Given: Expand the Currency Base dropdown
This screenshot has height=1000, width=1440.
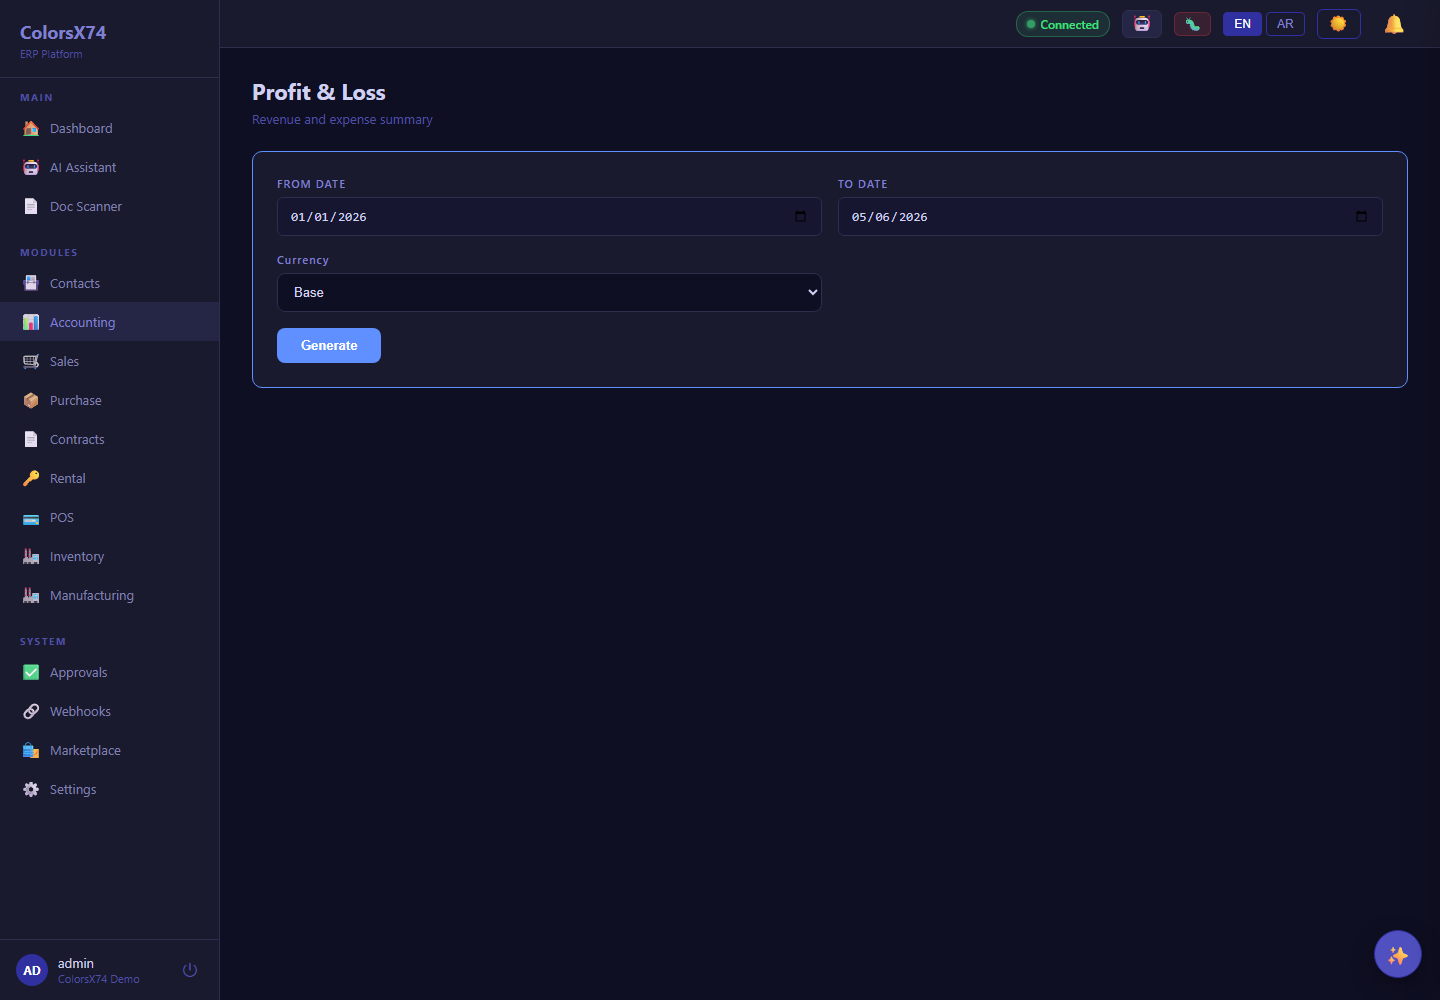Looking at the screenshot, I should coord(549,292).
